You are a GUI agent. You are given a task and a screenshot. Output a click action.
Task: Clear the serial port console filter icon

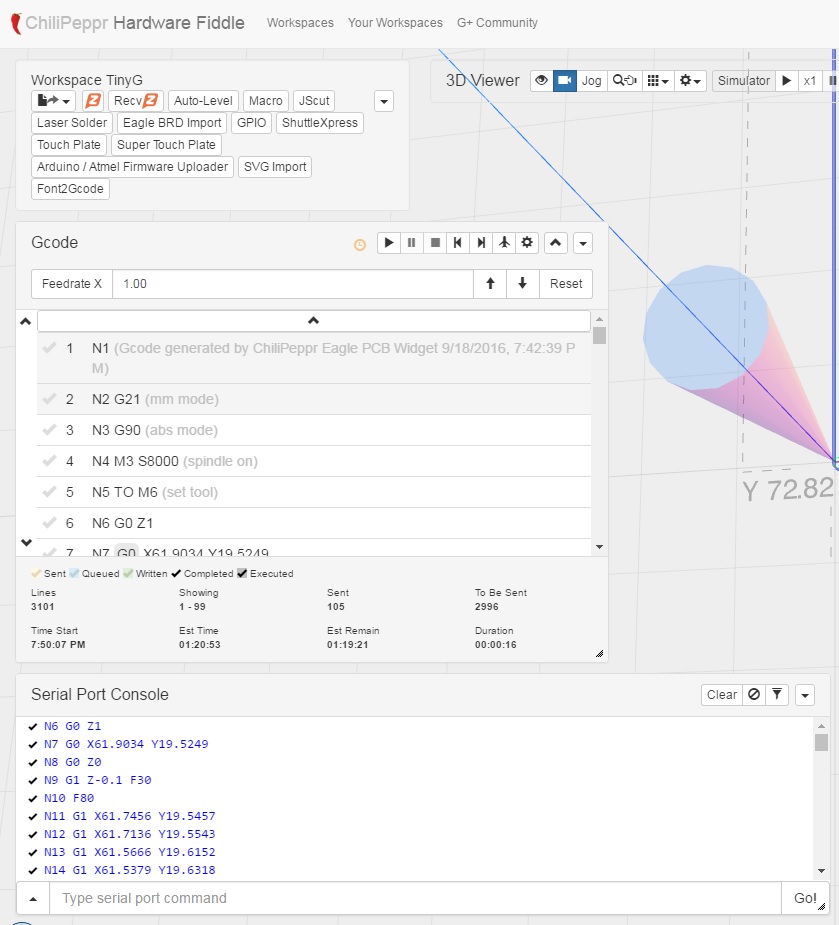777,695
